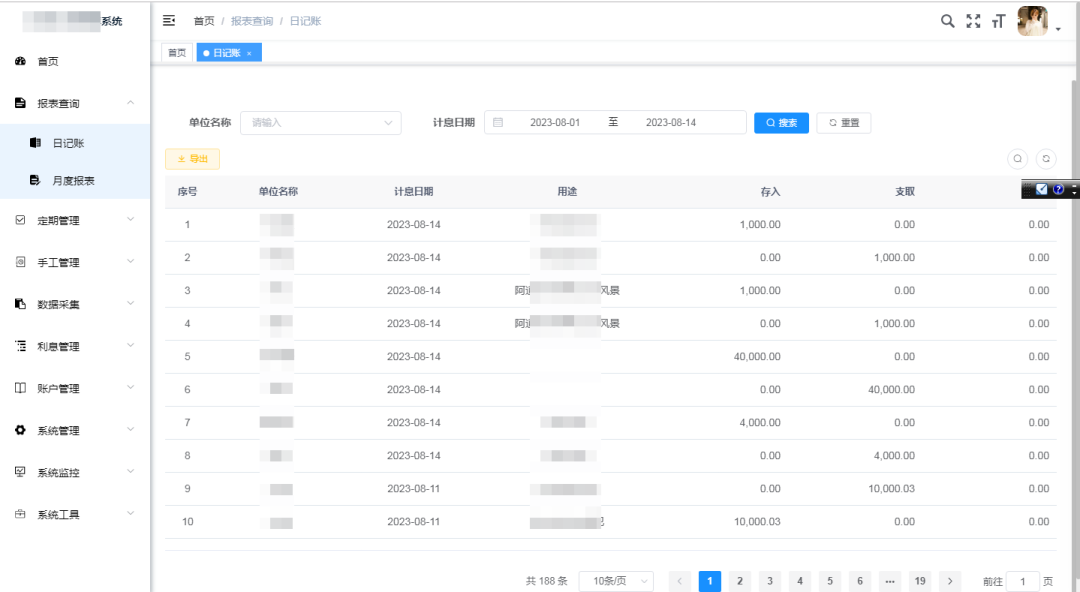
Task: Expand the 定期管理 sidebar menu
Action: 75,220
